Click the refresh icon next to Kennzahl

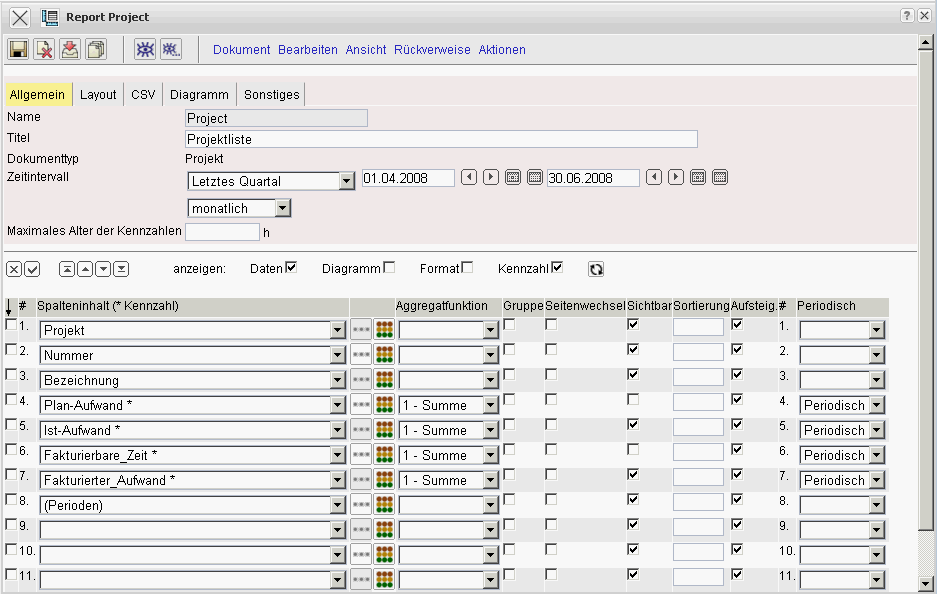coord(596,269)
